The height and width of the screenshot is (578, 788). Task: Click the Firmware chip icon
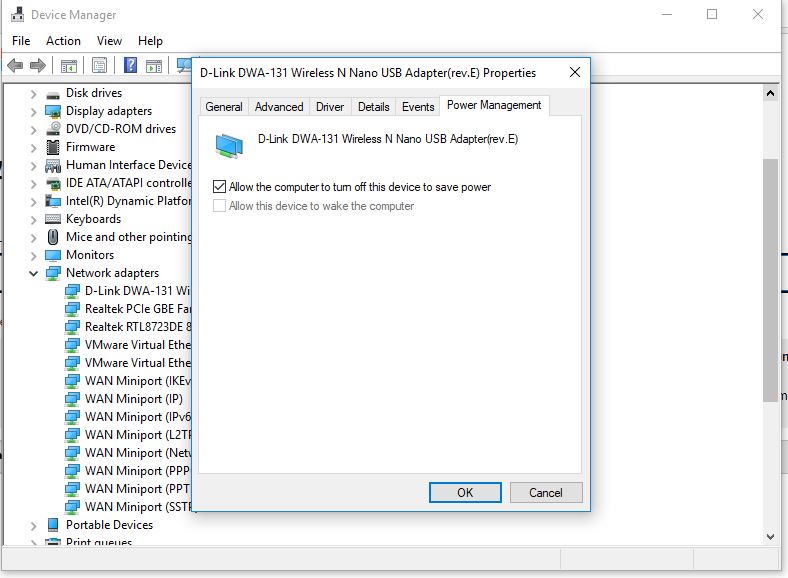click(53, 147)
